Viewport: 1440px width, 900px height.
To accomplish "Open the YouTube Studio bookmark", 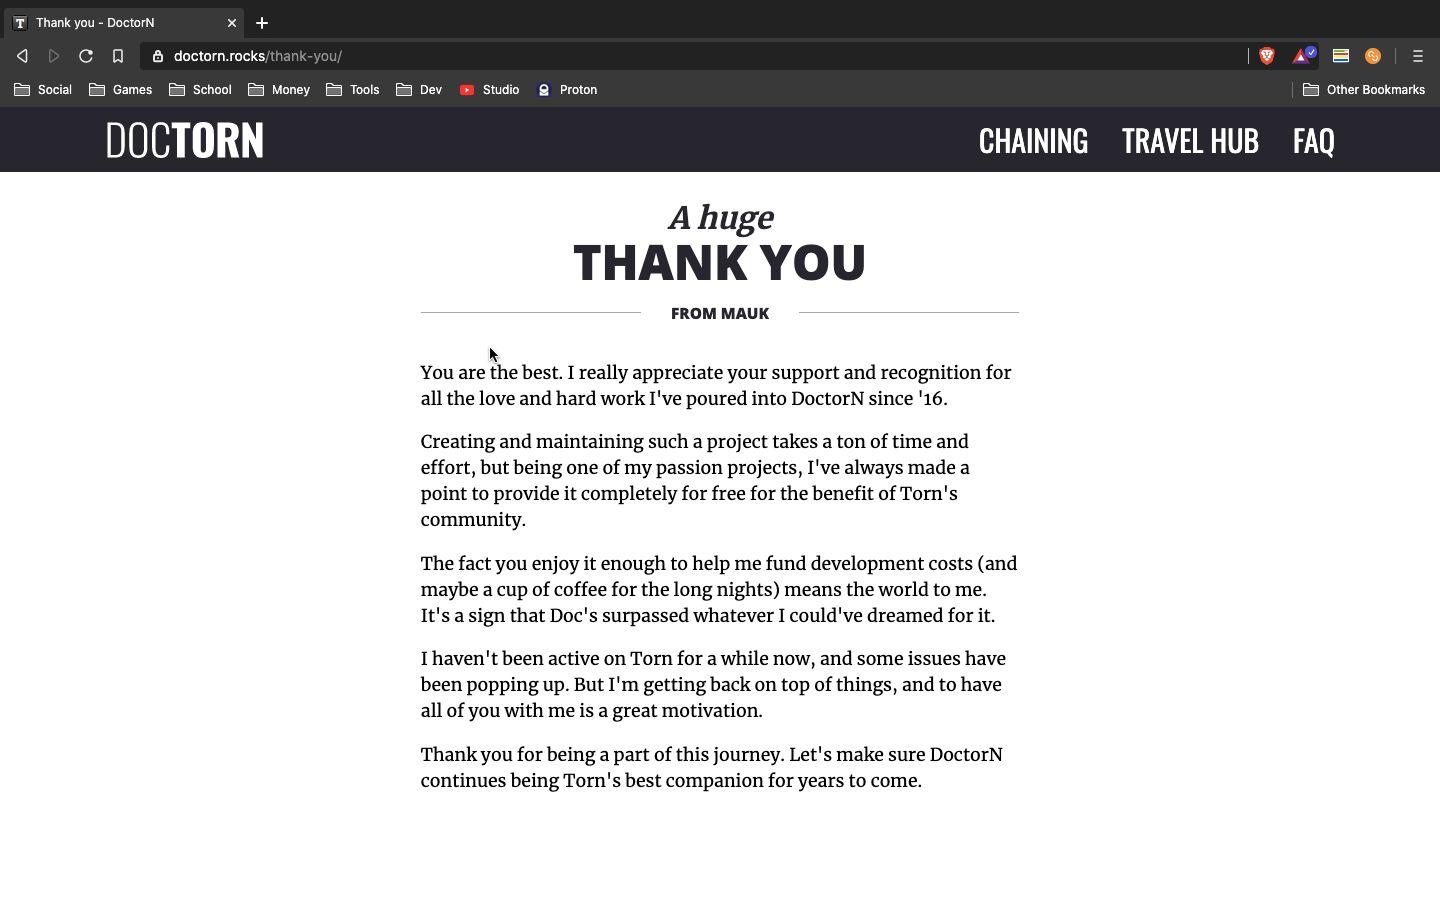I will pyautogui.click(x=490, y=90).
